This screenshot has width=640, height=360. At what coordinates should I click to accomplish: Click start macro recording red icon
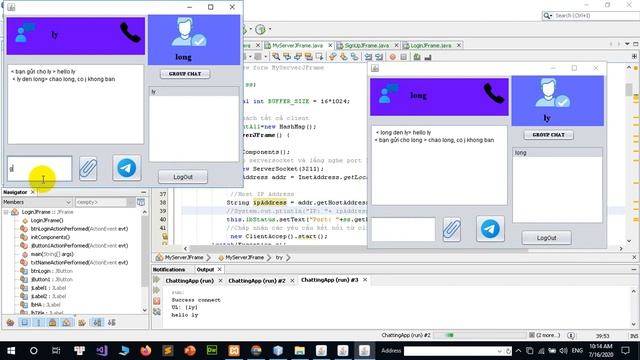392,57
